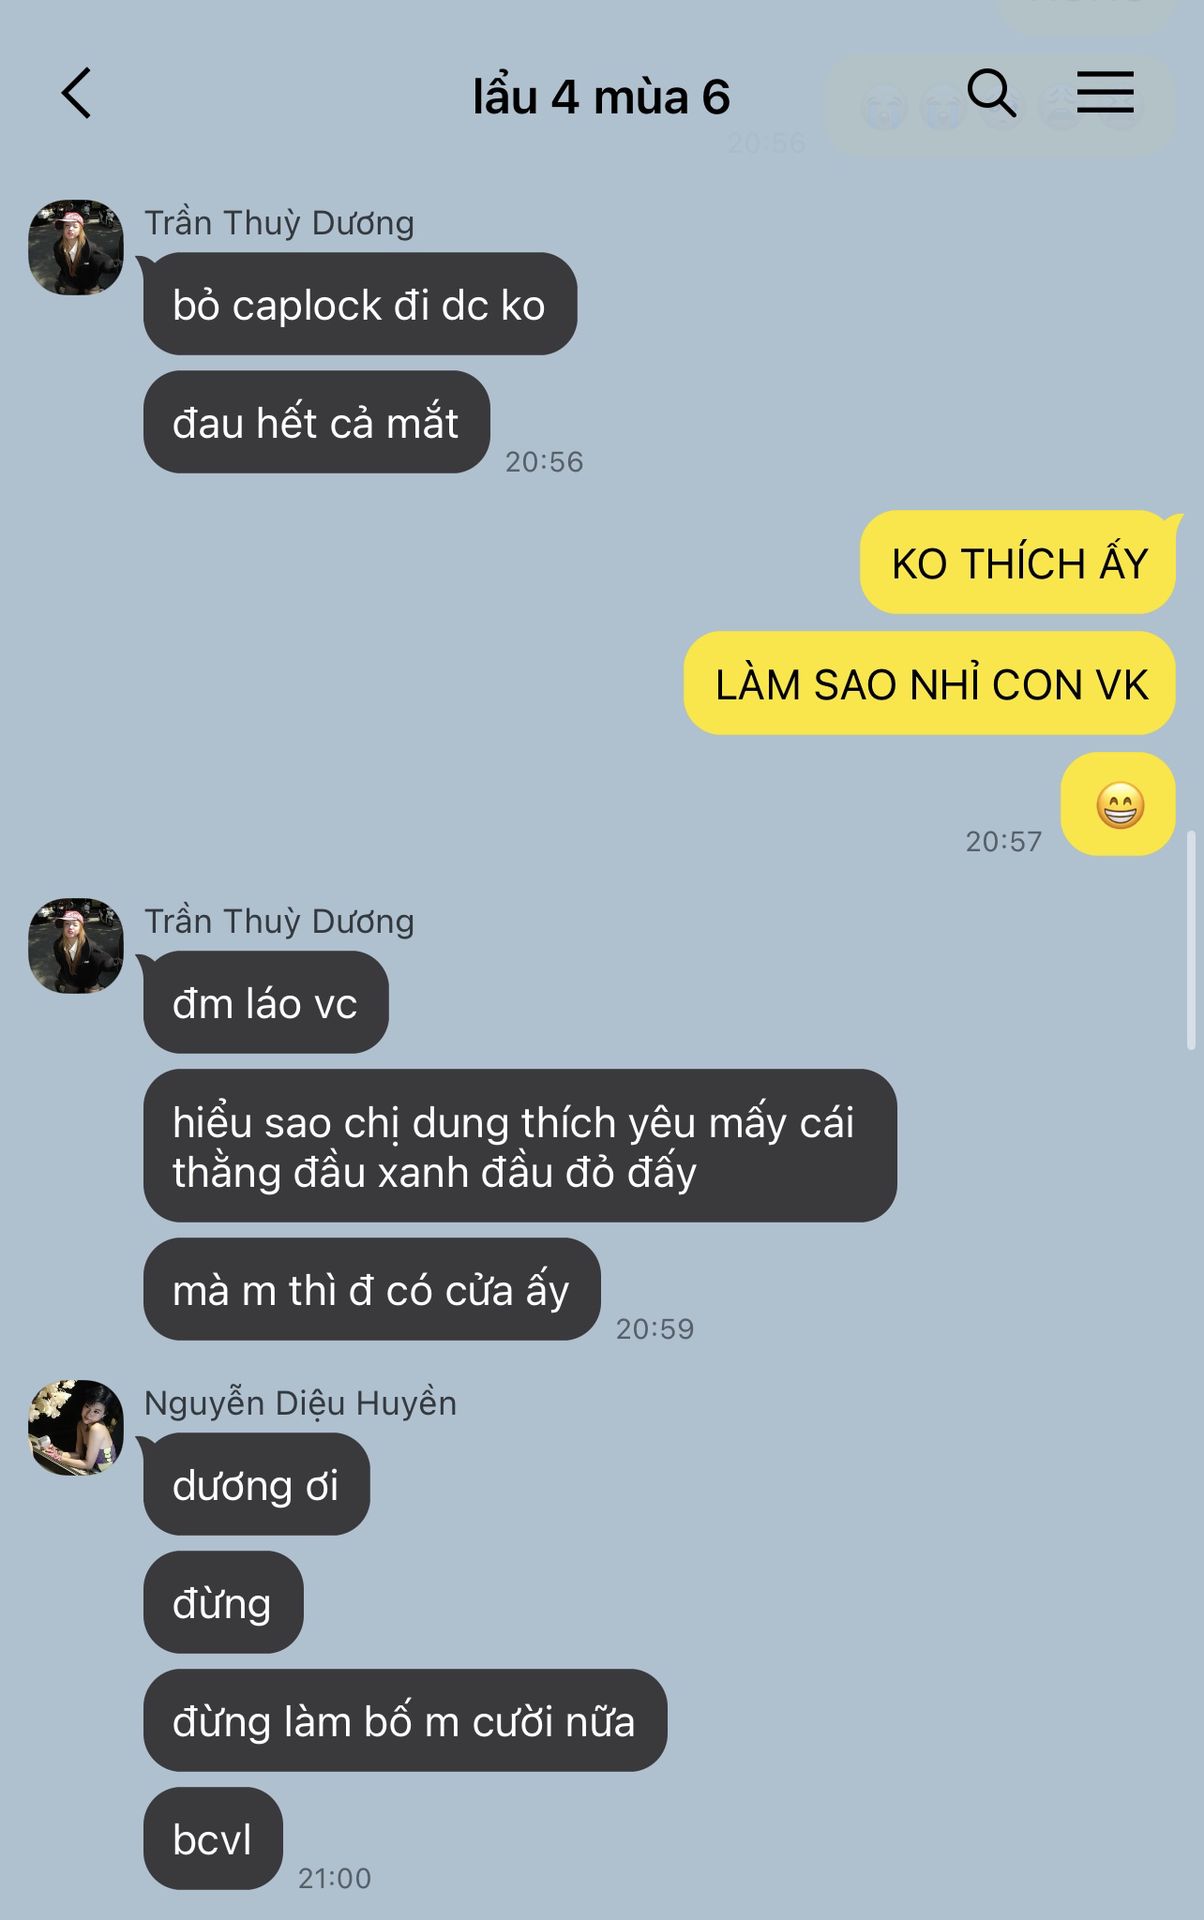Click the sender name Nguyễn Diệu Huyền
This screenshot has width=1204, height=1920.
click(x=300, y=1403)
